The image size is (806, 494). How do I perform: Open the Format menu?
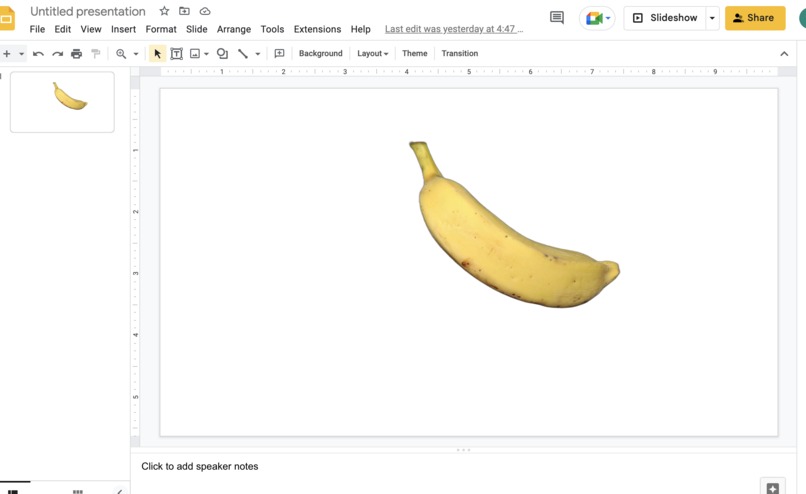161,29
